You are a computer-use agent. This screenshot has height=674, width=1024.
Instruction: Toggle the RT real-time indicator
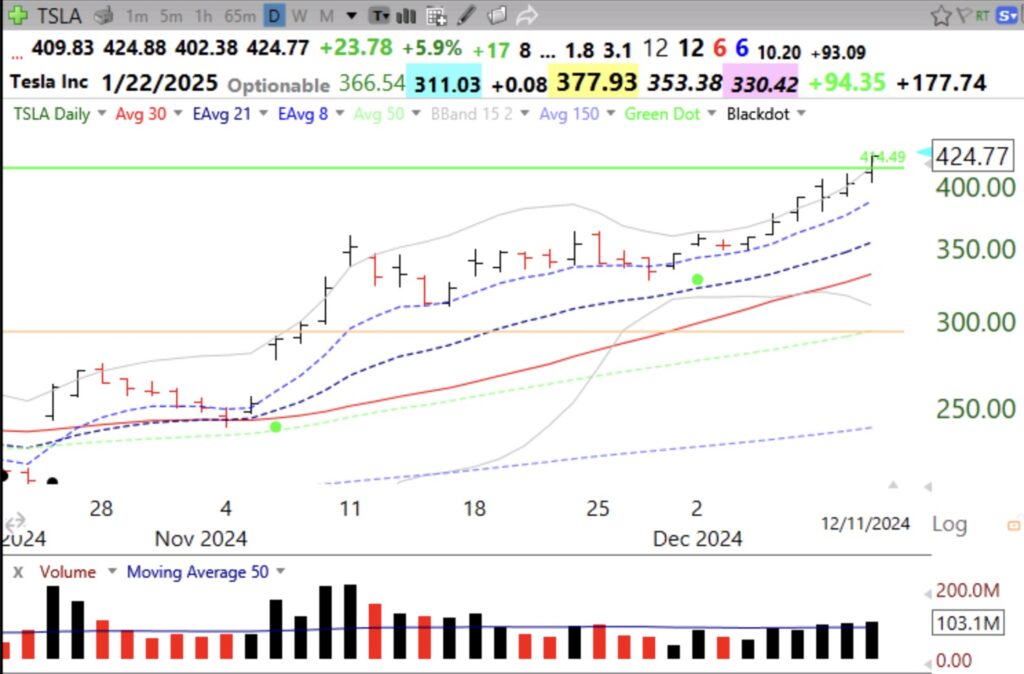coord(982,15)
